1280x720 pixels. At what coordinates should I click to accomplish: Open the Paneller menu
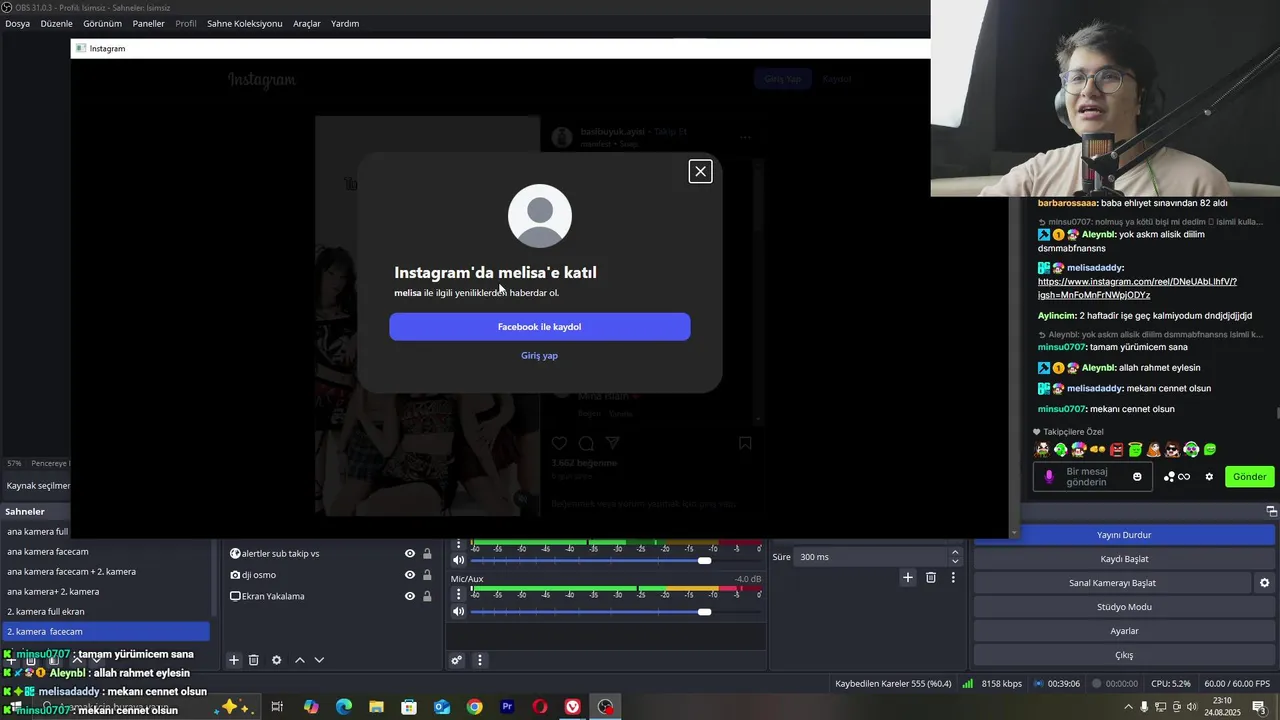[148, 23]
